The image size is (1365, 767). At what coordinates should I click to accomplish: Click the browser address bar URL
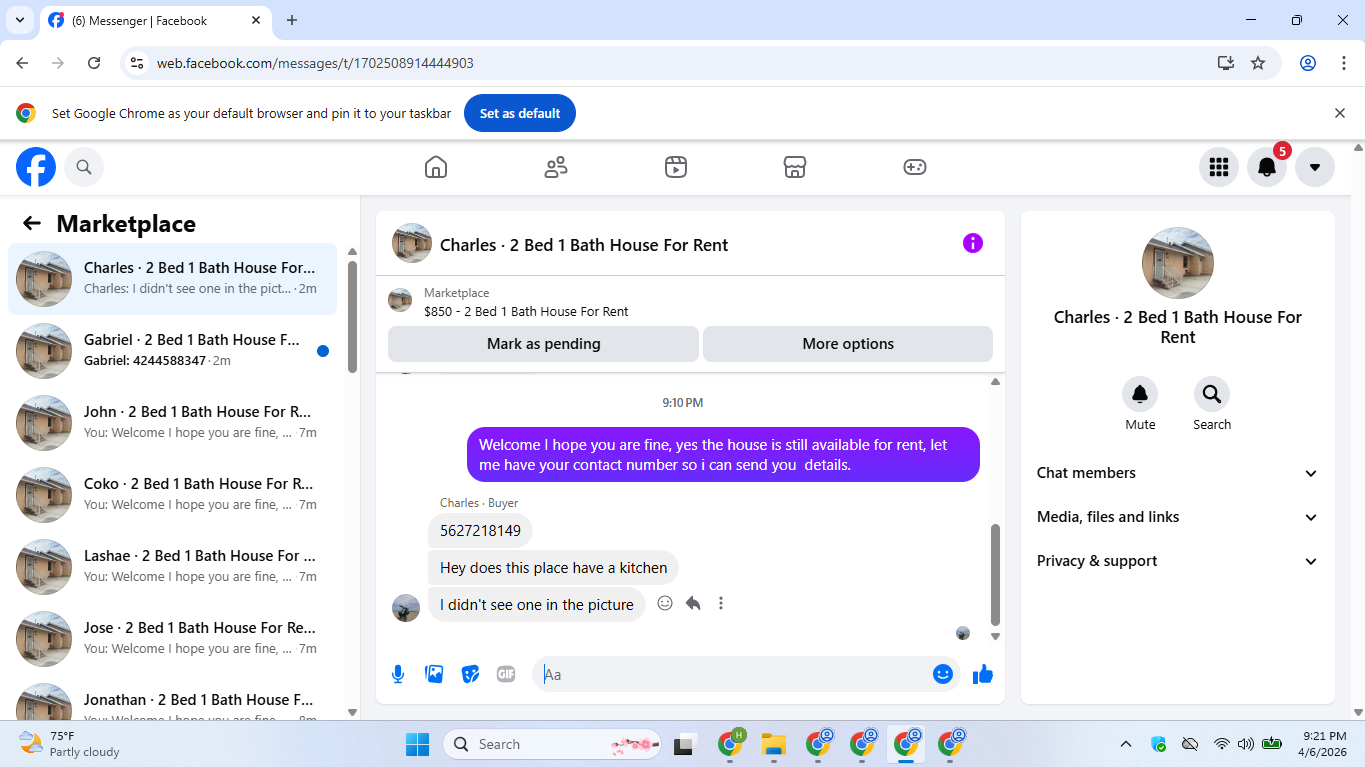315,63
